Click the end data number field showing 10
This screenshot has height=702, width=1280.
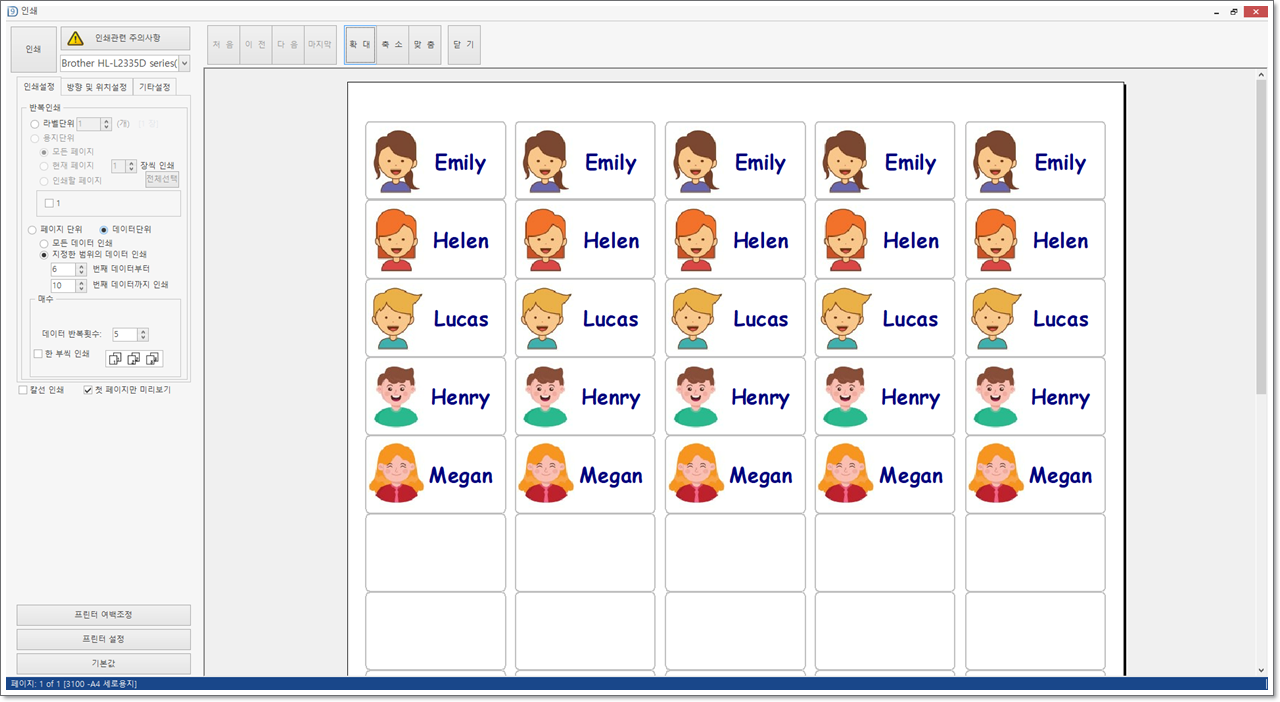click(x=64, y=285)
